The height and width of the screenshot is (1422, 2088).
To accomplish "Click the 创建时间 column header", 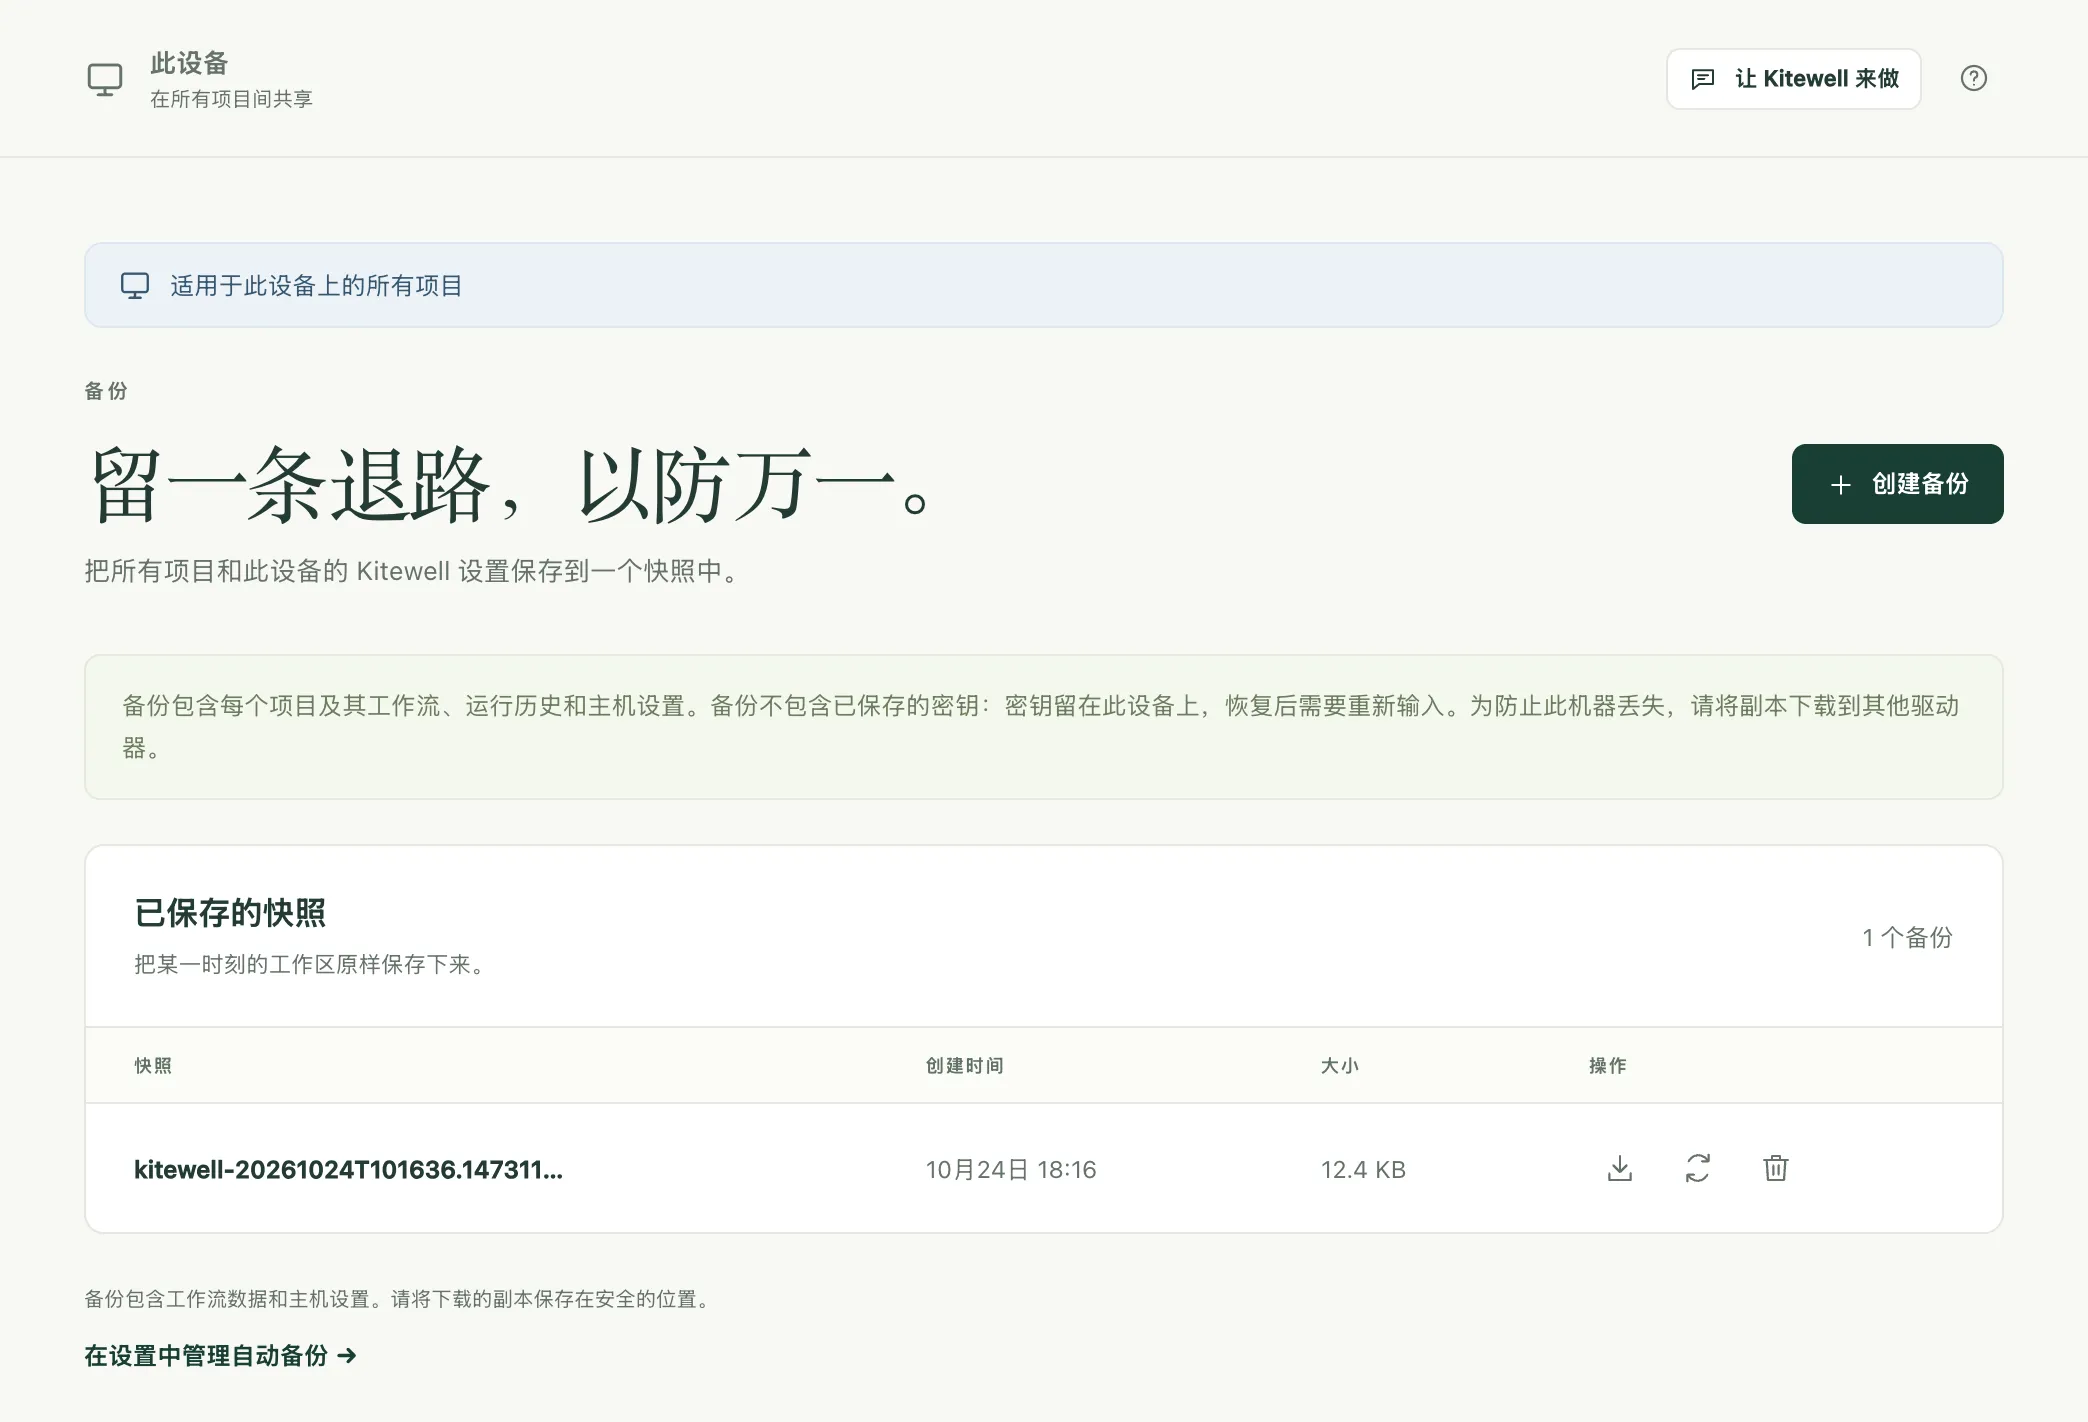I will (x=964, y=1066).
